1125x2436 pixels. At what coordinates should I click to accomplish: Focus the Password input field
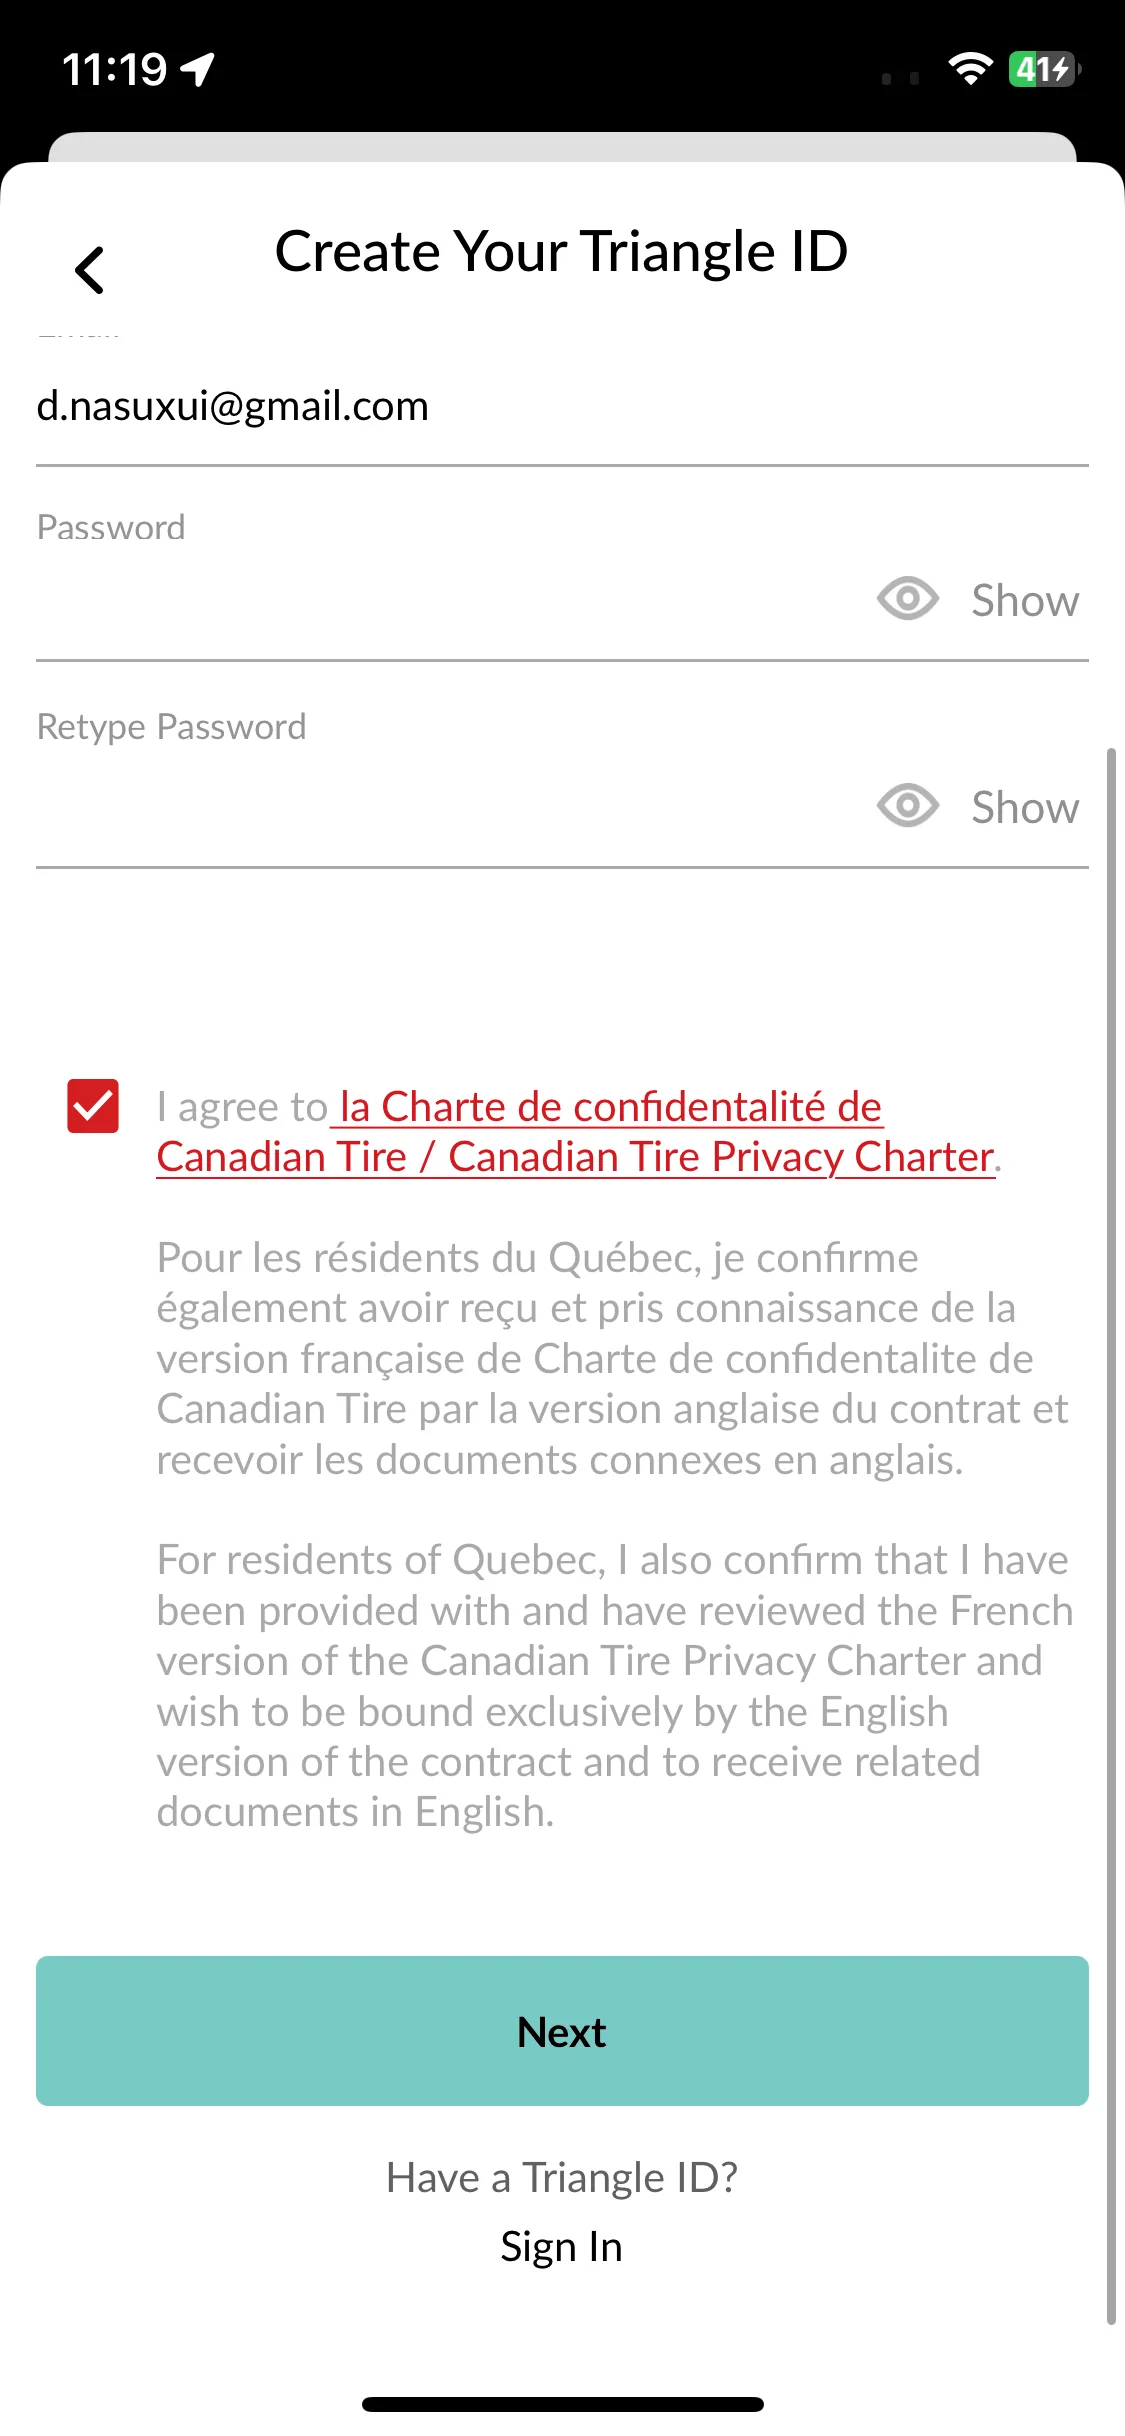click(x=450, y=600)
